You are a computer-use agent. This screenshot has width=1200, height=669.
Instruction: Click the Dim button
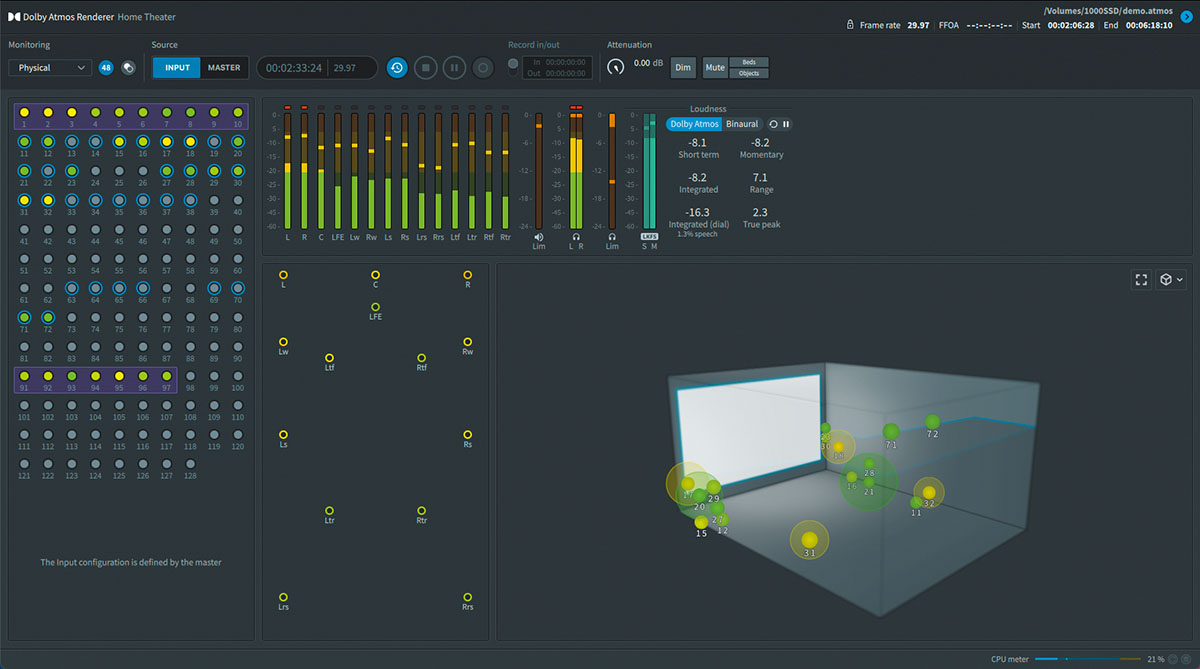[x=683, y=68]
